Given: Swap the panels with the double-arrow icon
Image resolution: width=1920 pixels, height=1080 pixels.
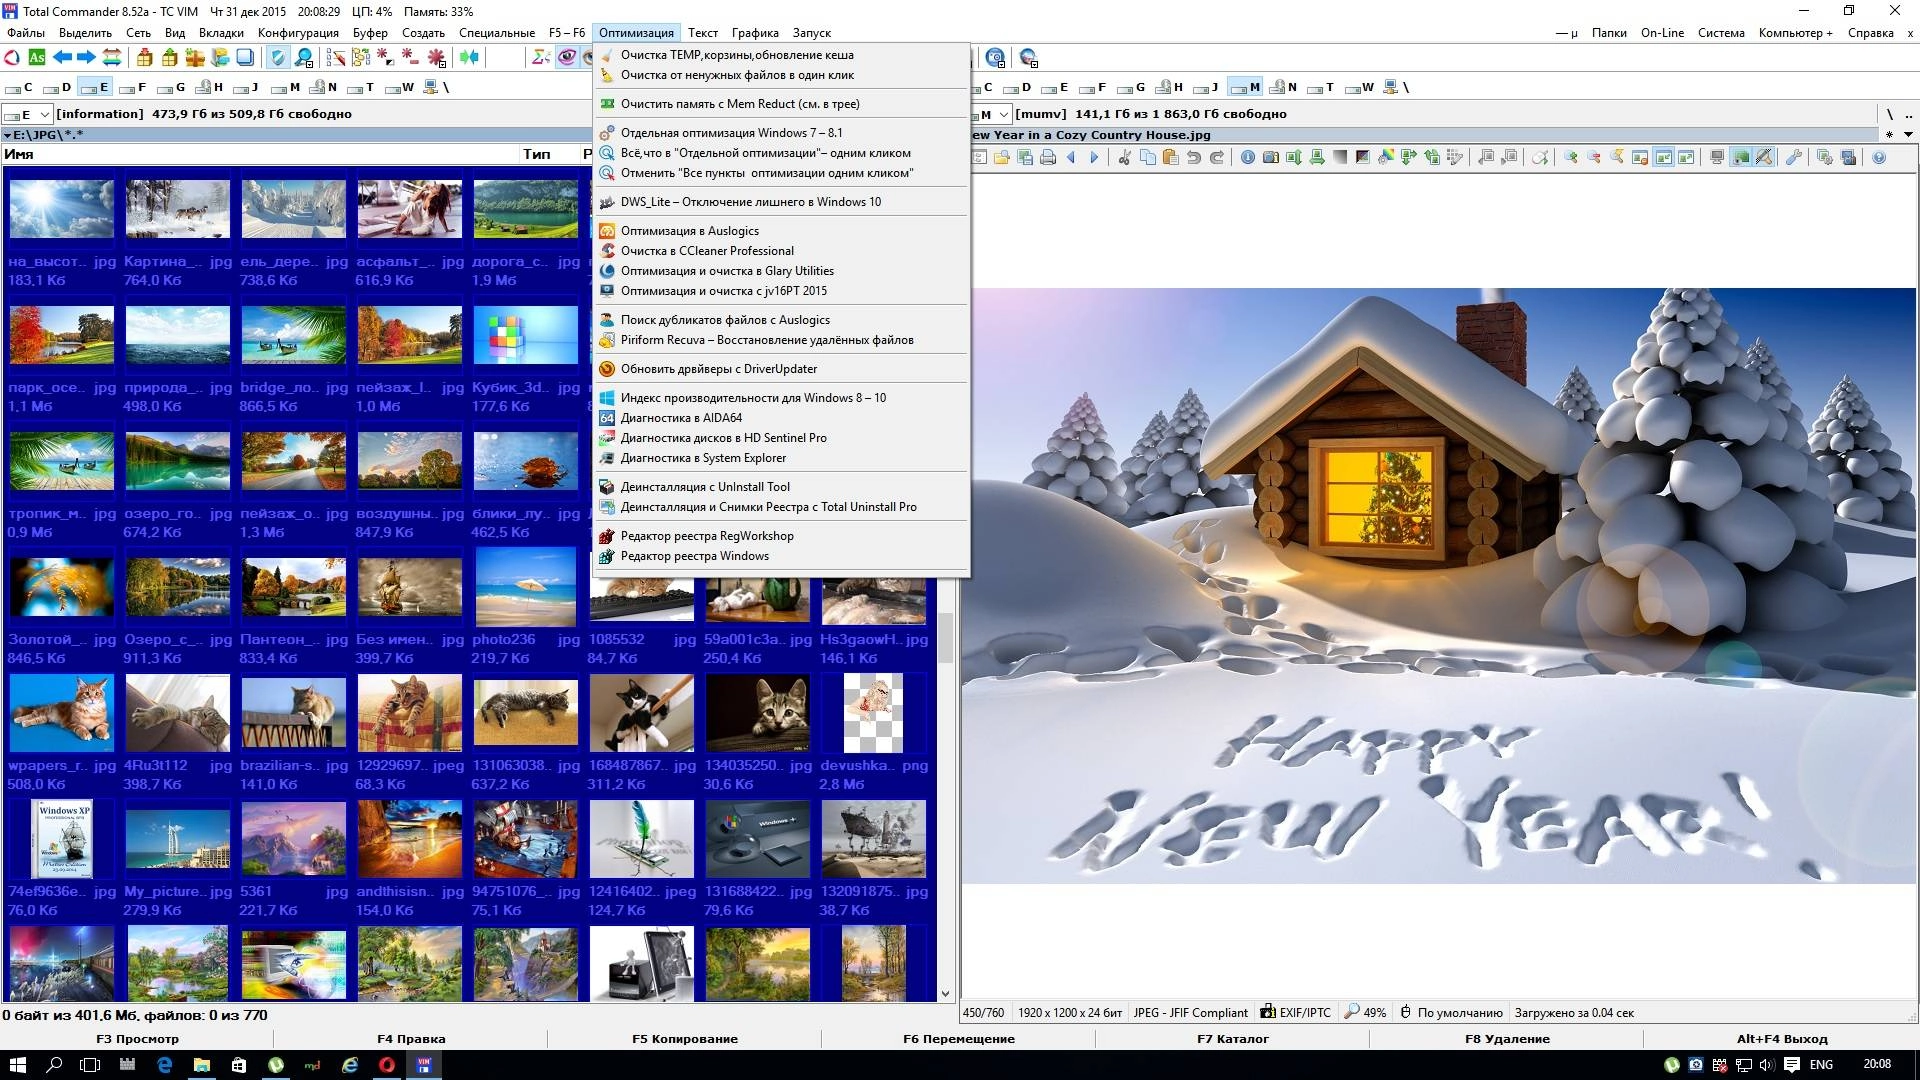Looking at the screenshot, I should [x=112, y=57].
